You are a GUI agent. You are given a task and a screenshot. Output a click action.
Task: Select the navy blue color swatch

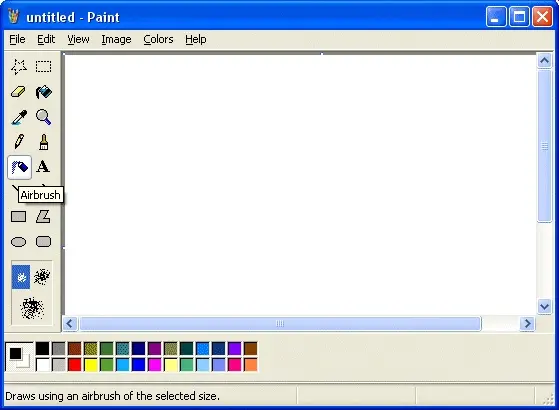(x=139, y=348)
